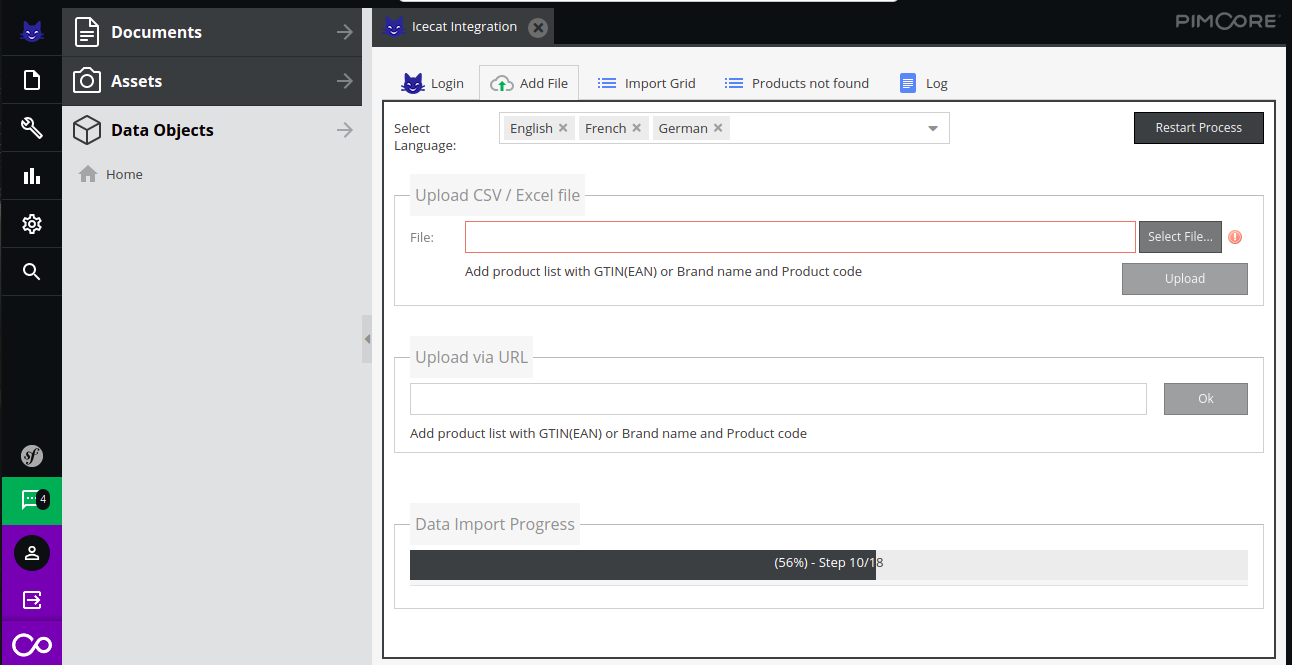Image resolution: width=1292 pixels, height=665 pixels.
Task: Click the Ok button
Action: tap(1206, 399)
